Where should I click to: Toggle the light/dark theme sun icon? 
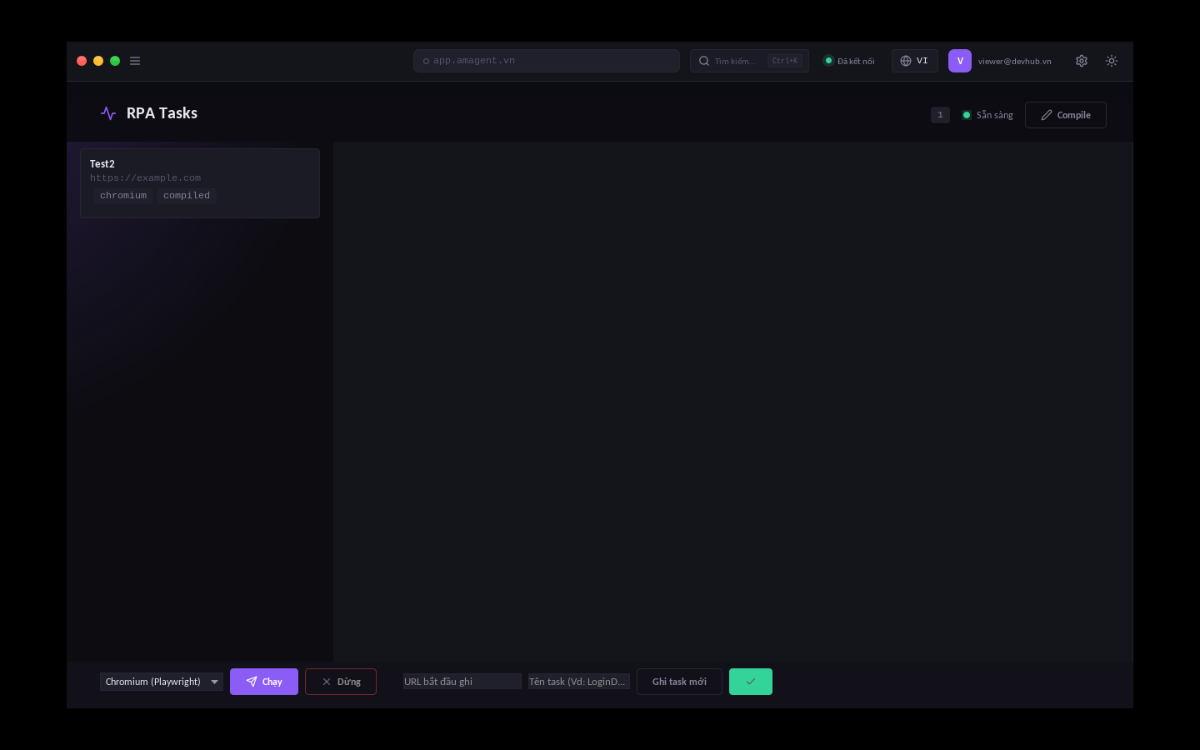(1111, 61)
